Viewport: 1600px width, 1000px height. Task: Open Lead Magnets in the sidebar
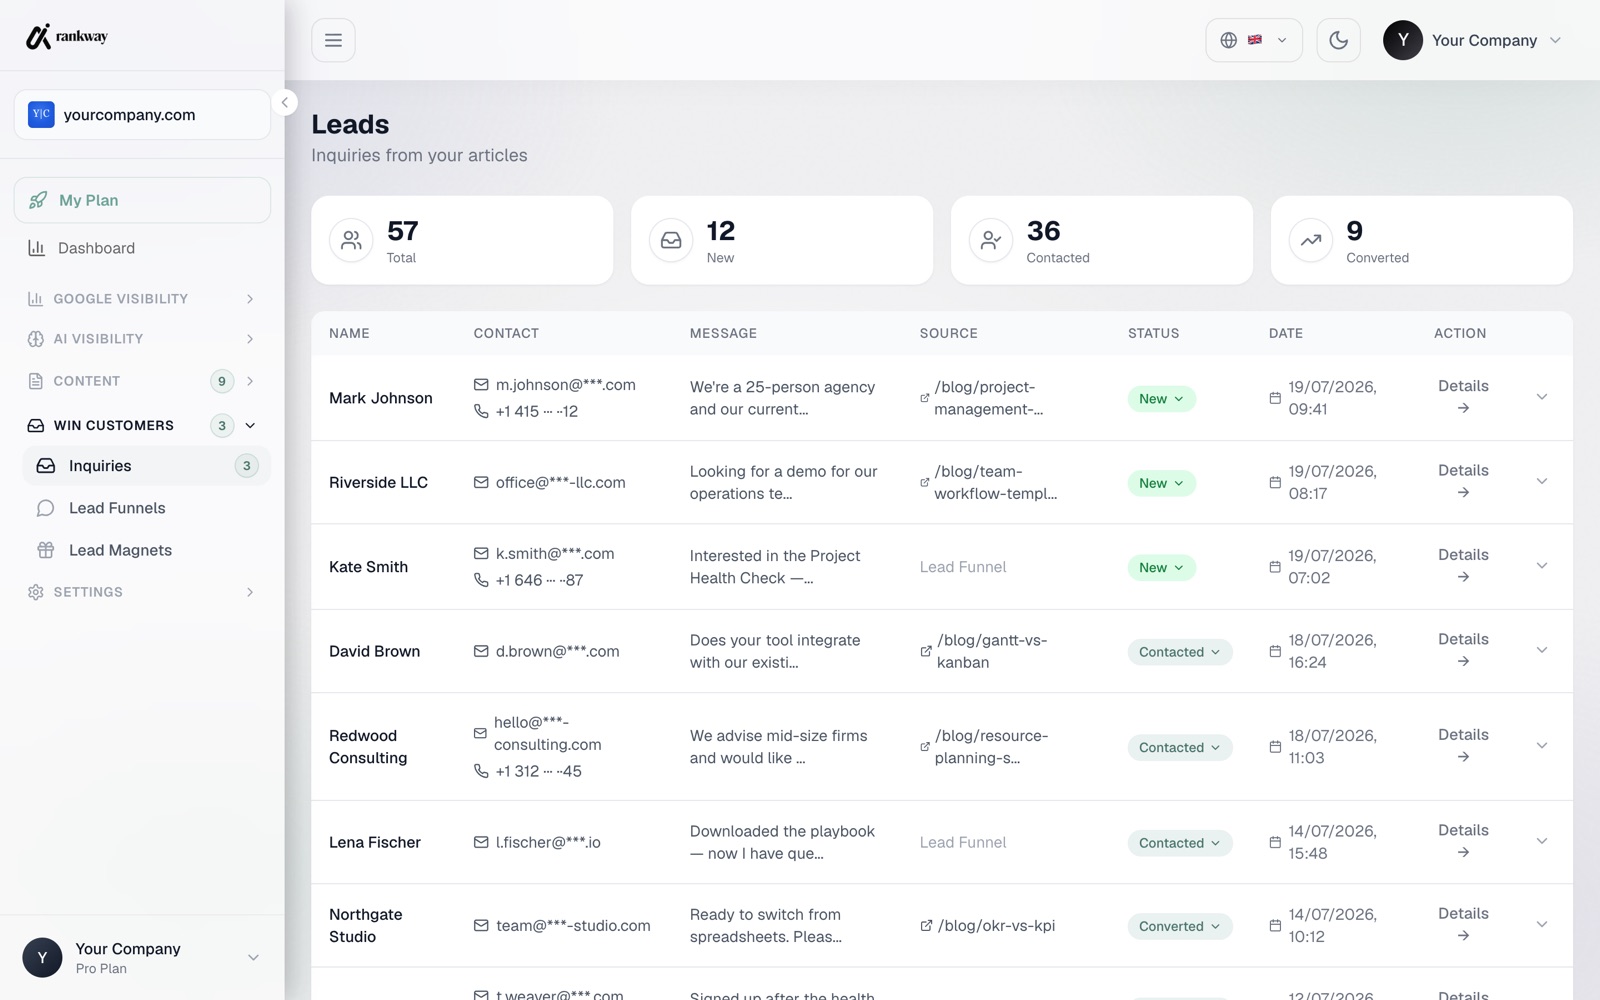pos(146,550)
